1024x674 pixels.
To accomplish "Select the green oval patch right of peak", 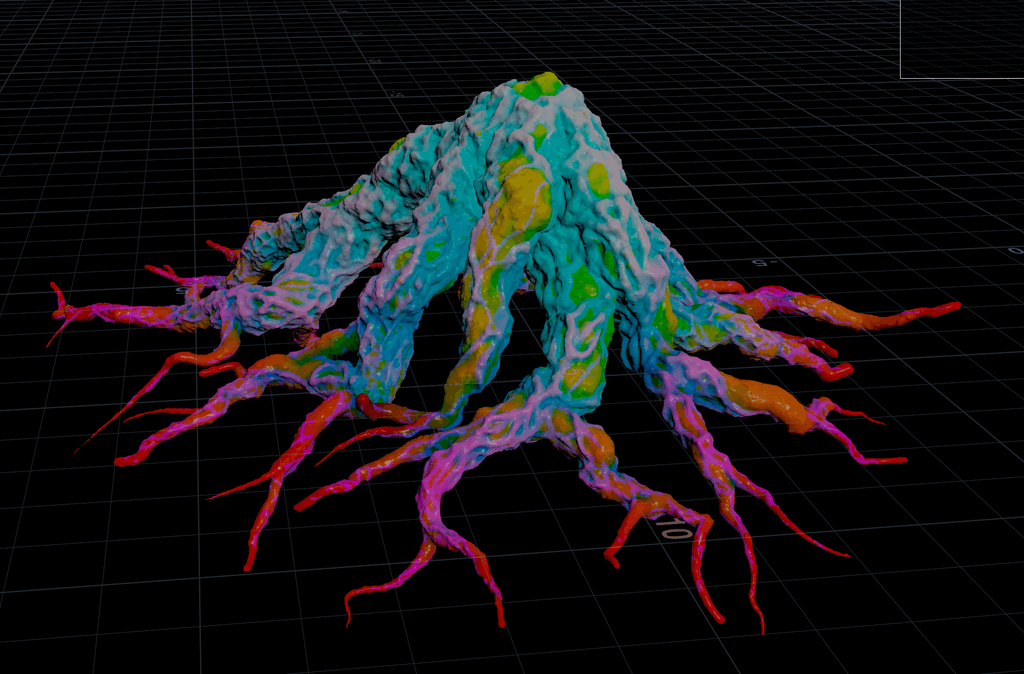I will click(598, 180).
